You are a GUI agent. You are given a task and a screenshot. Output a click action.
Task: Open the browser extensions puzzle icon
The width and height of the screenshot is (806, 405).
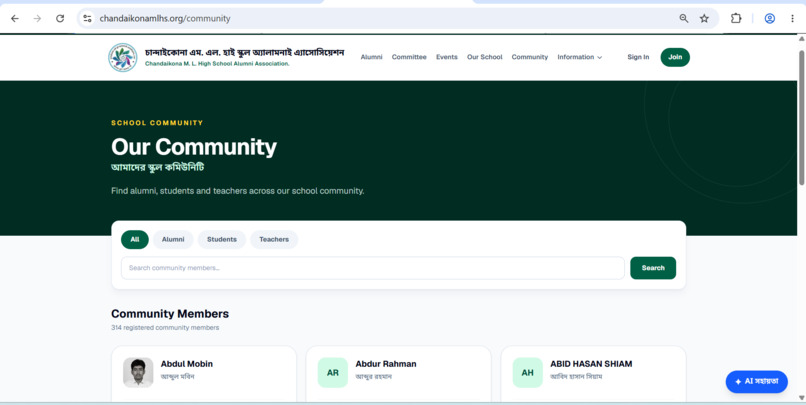736,19
